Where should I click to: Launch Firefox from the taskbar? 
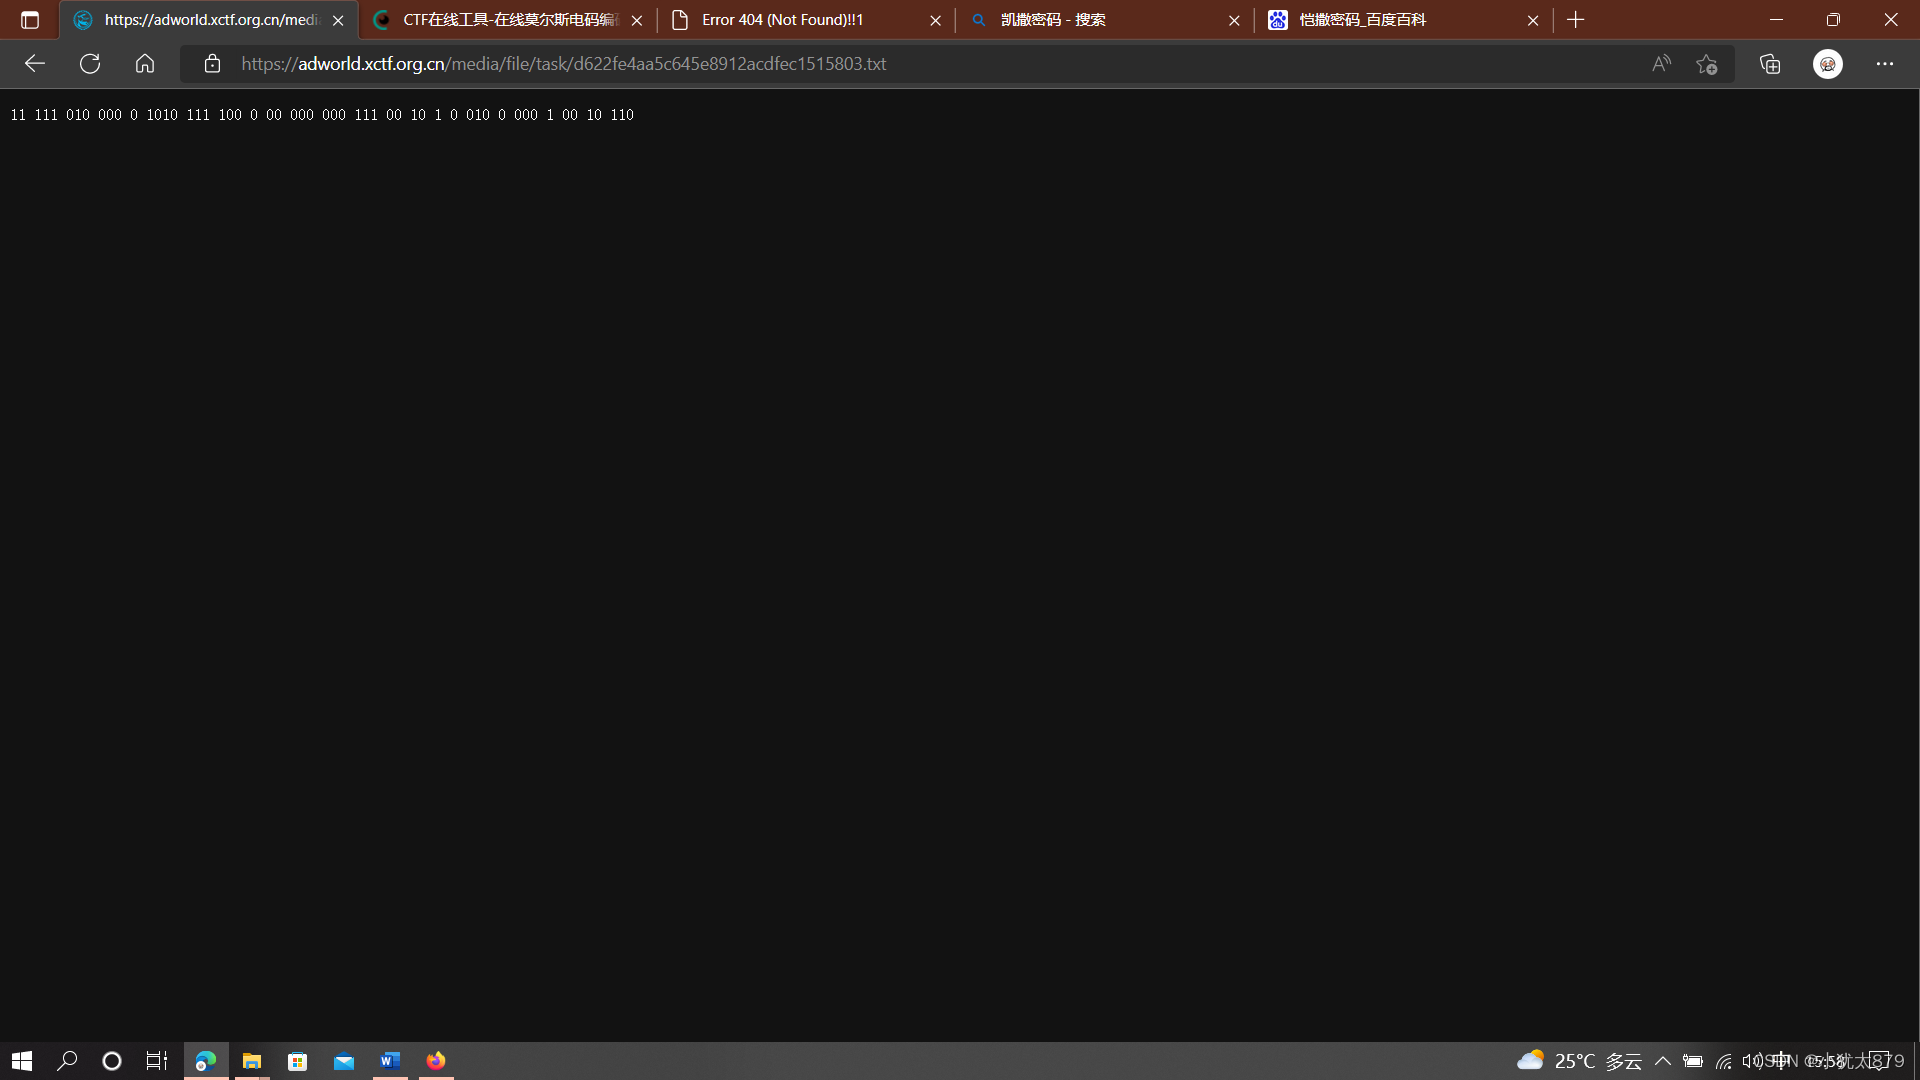pos(436,1061)
